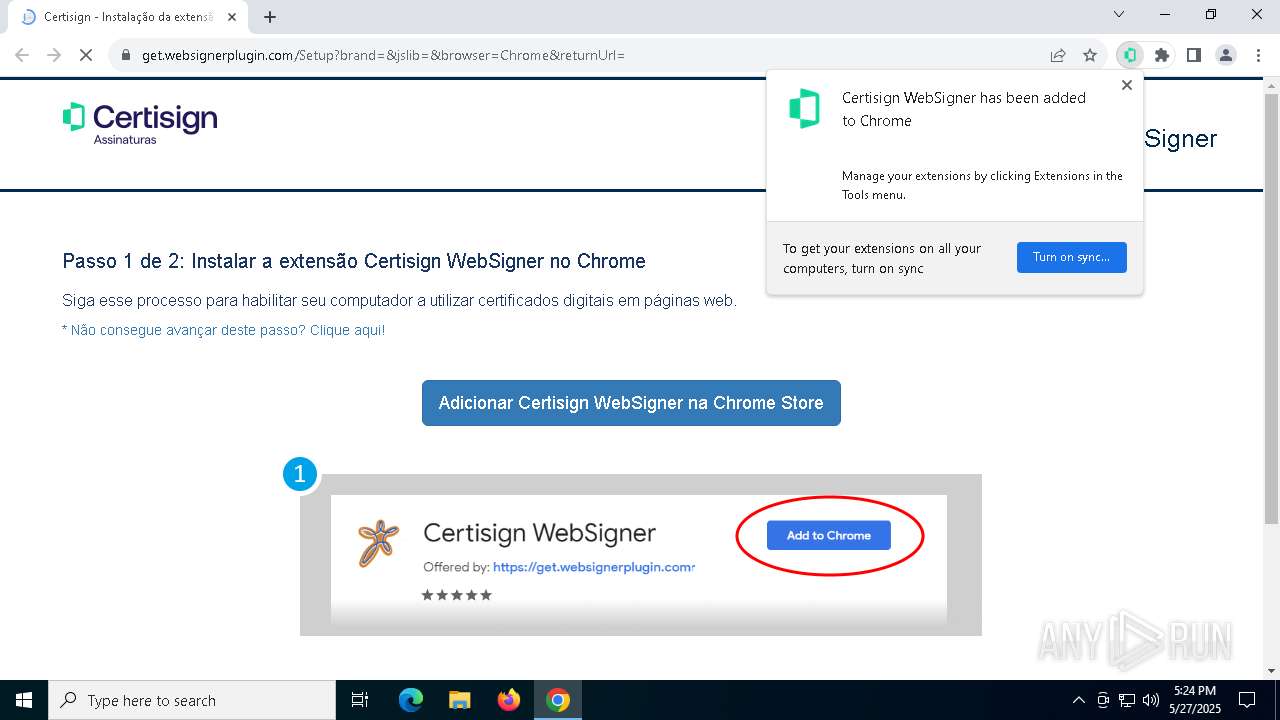Click the page vertical scrollbar
Image resolution: width=1280 pixels, height=720 pixels.
tap(1271, 307)
